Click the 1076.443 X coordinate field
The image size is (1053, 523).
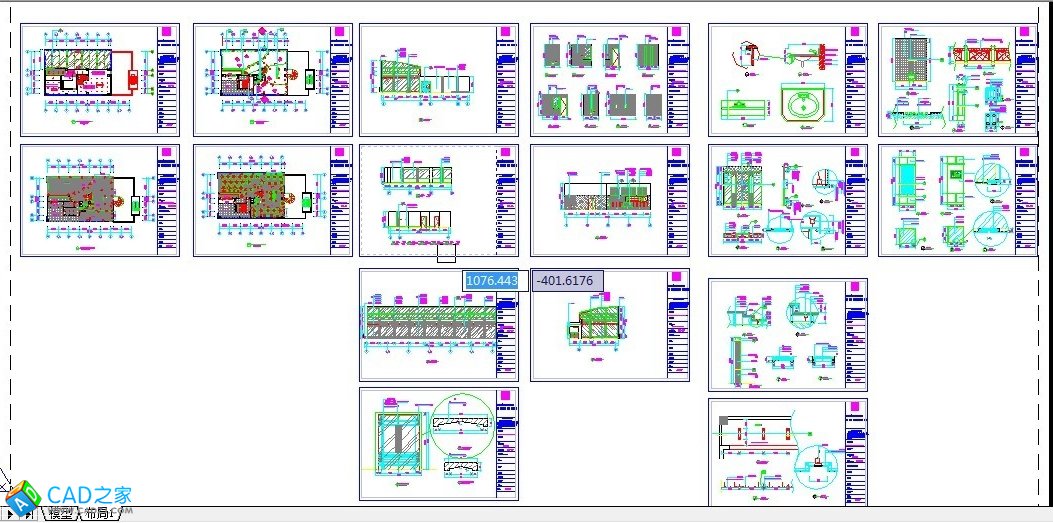coord(491,281)
